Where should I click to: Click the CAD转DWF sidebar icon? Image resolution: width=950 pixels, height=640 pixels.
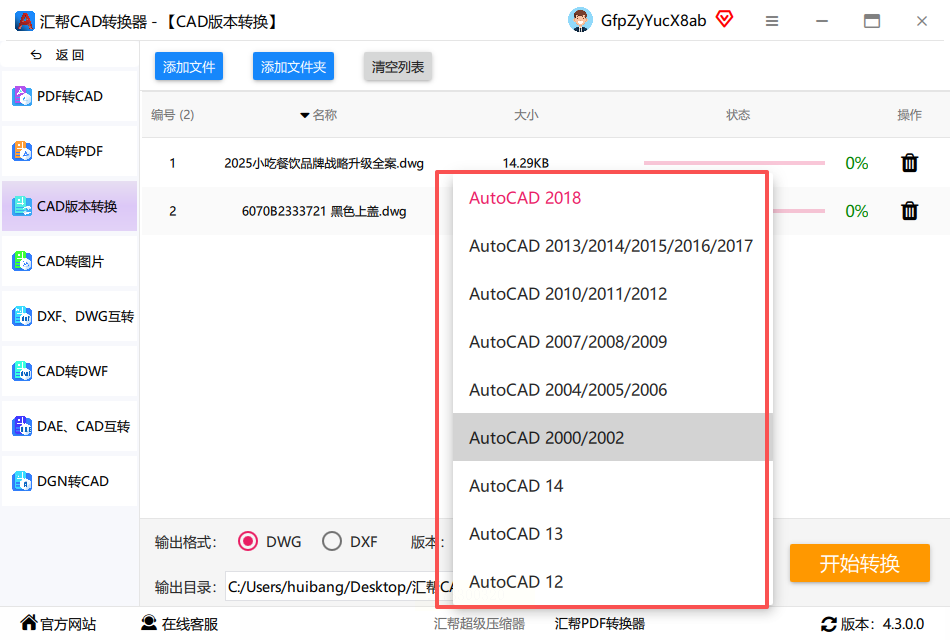tap(22, 371)
